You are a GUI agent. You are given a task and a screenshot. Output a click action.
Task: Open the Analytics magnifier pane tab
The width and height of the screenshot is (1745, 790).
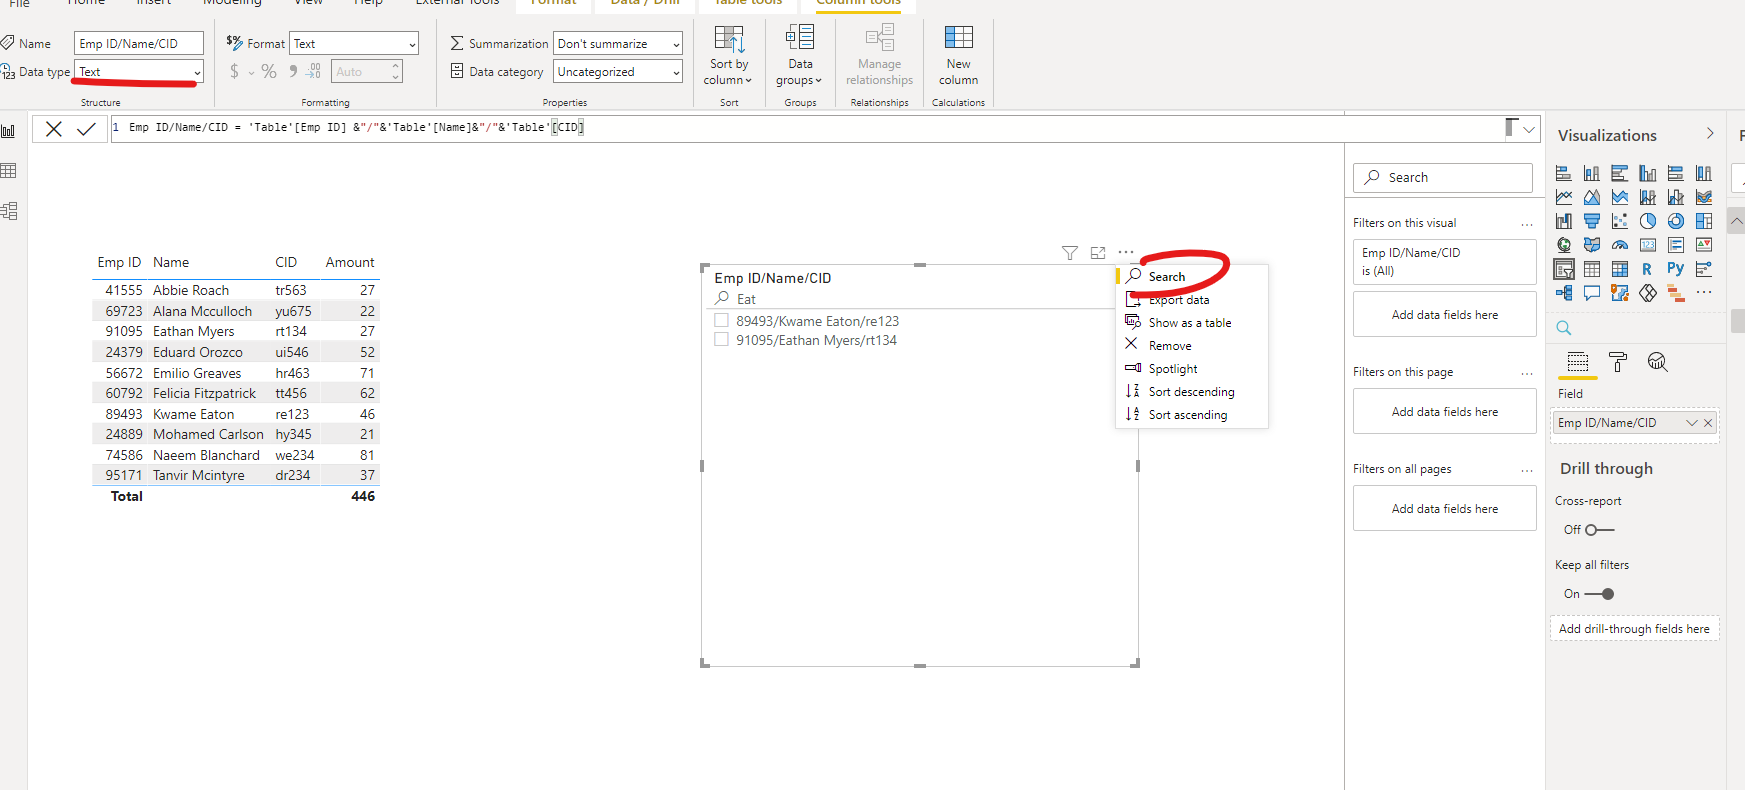point(1657,362)
